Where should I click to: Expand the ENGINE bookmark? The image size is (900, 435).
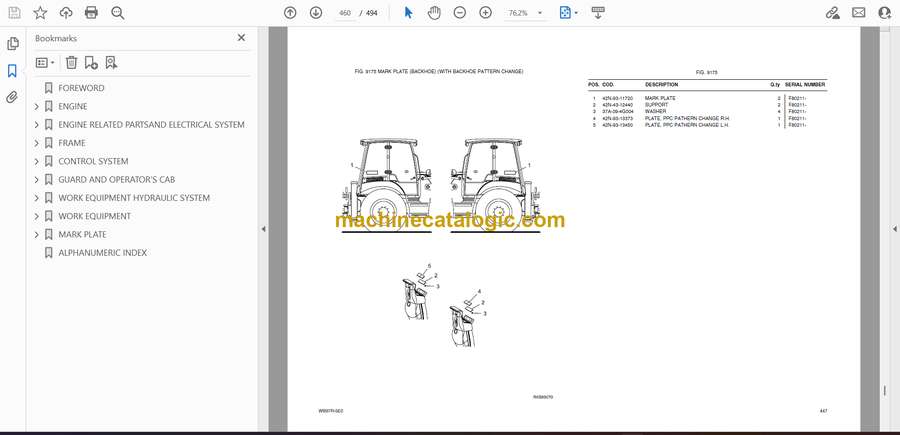(x=37, y=107)
